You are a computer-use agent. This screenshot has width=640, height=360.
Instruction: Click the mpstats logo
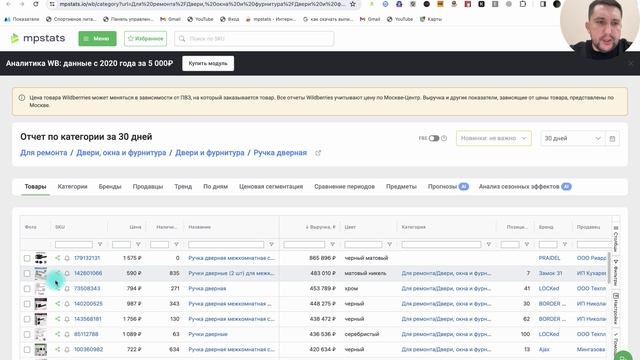pos(38,38)
